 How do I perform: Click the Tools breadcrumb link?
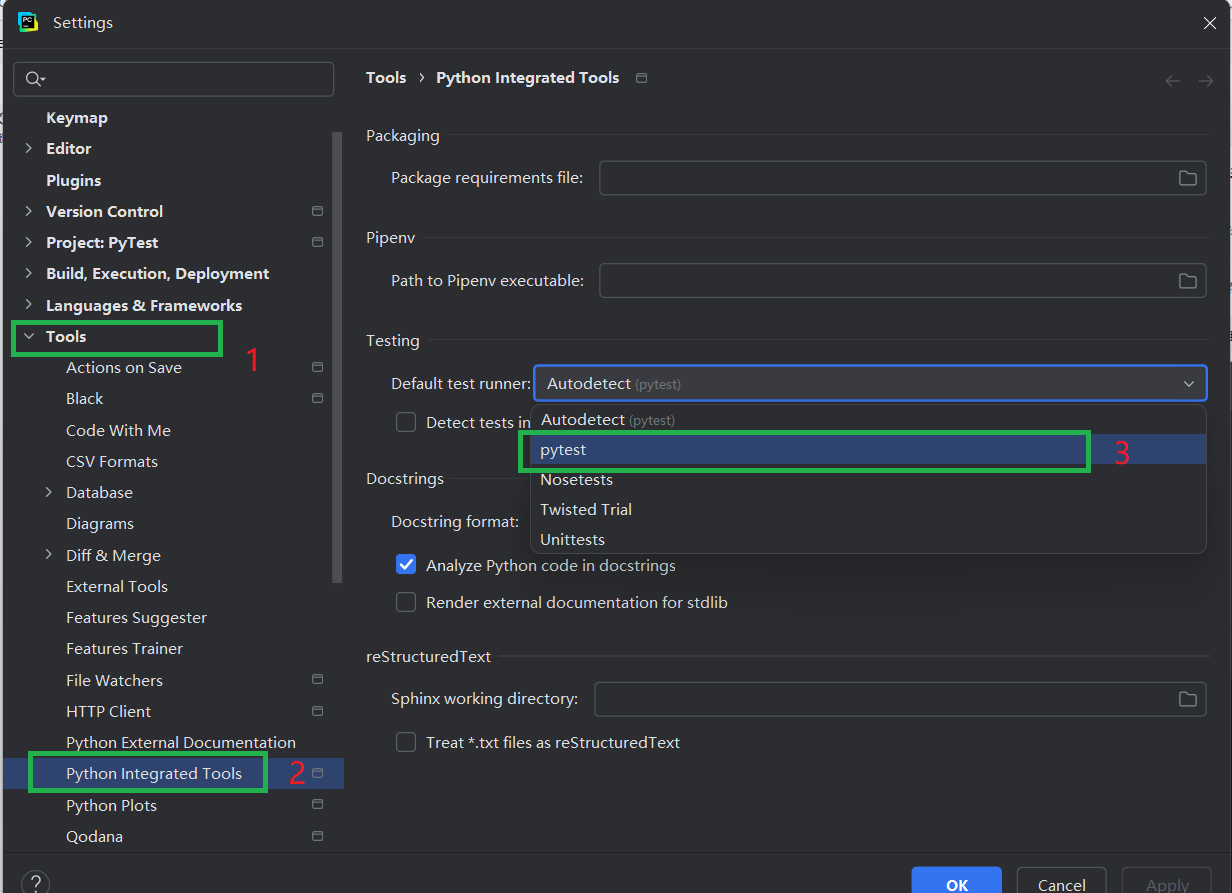tap(386, 78)
